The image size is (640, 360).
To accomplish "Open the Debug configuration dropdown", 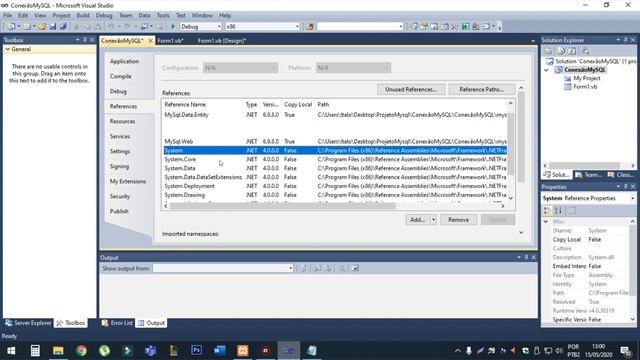I will click(x=219, y=27).
